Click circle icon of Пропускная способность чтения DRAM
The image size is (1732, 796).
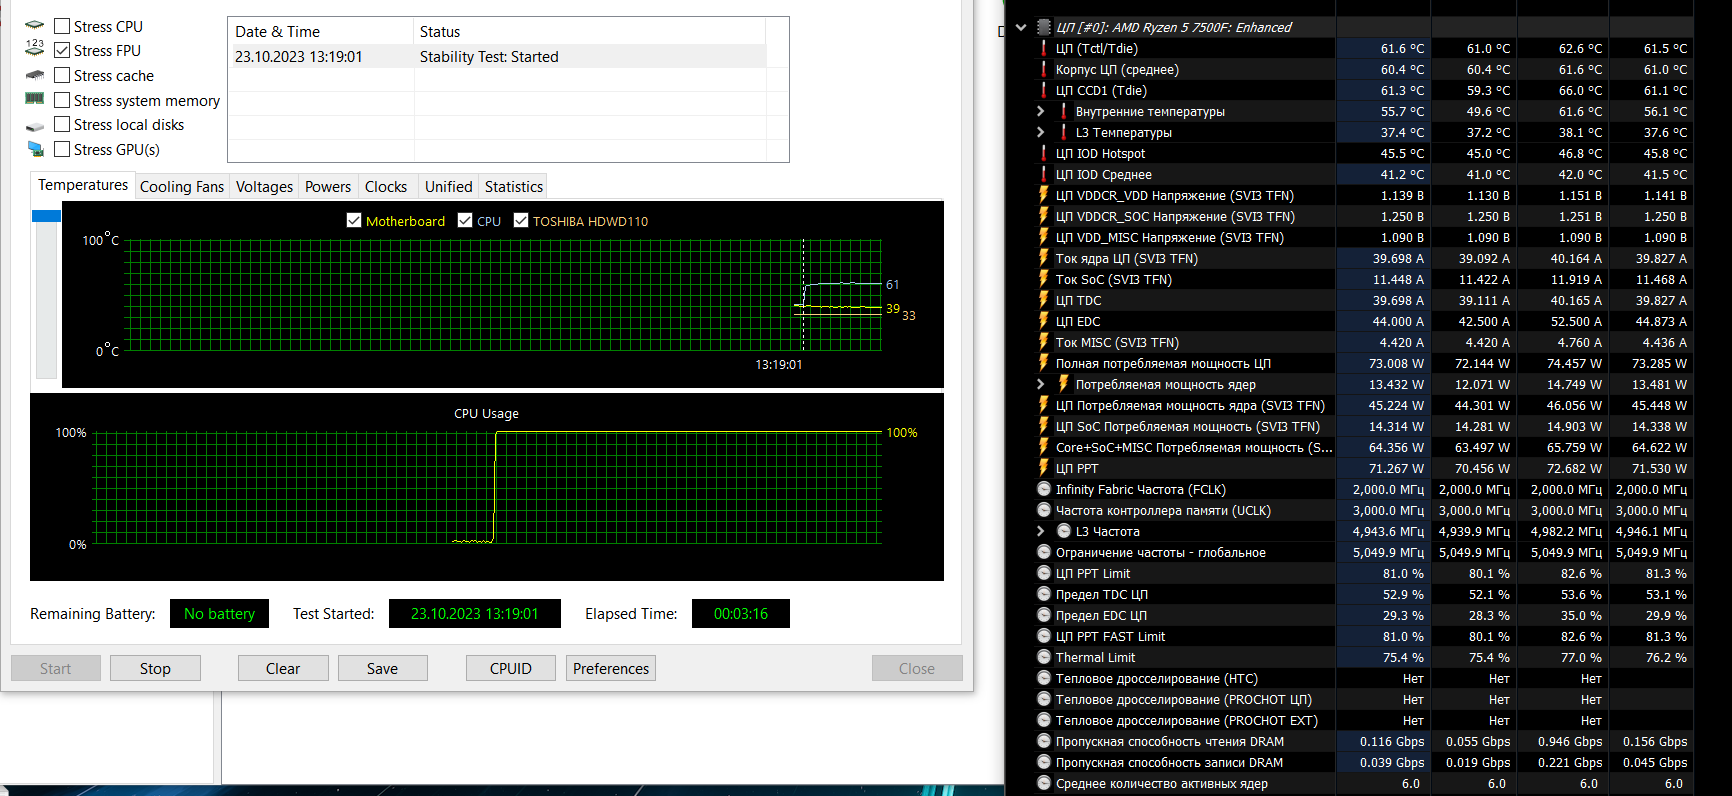[x=1044, y=741]
